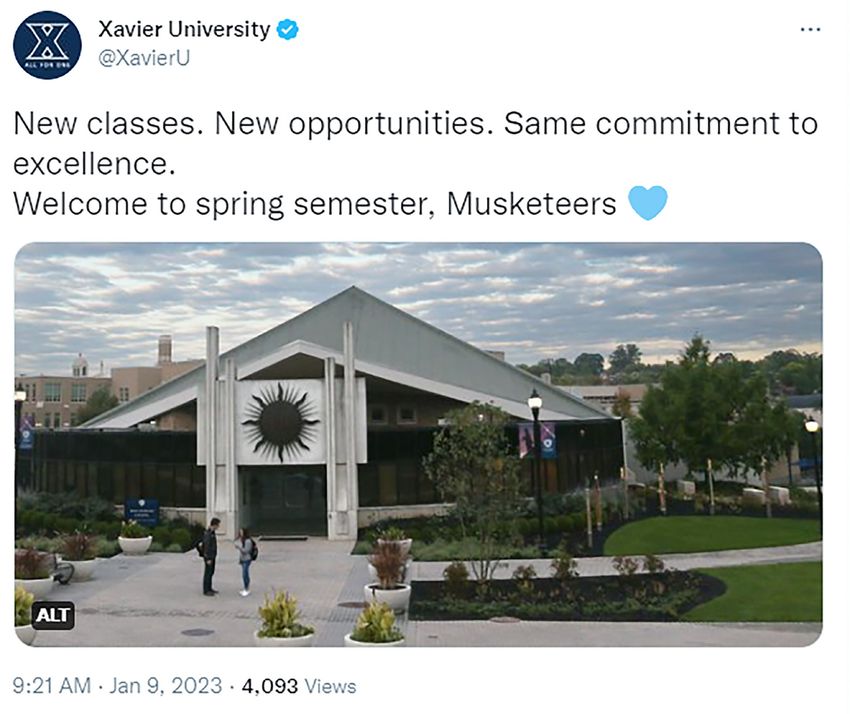Click the blue heart emoji
Image resolution: width=850 pixels, height=714 pixels.
pos(647,203)
